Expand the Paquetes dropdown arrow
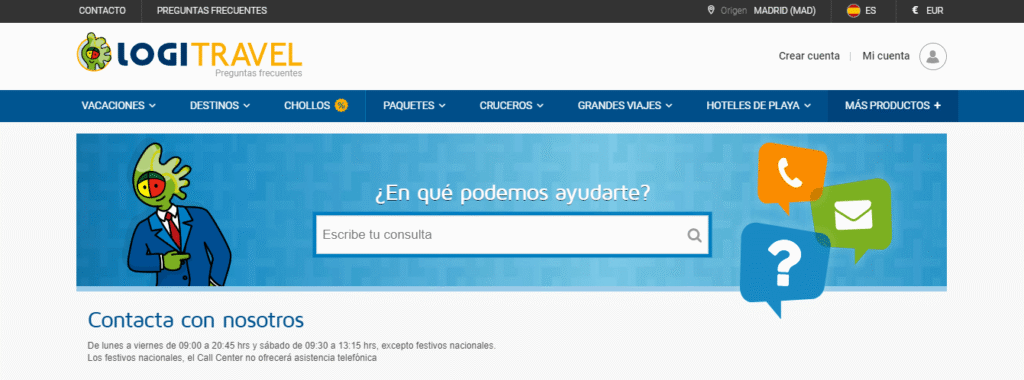This screenshot has width=1024, height=380. point(441,106)
